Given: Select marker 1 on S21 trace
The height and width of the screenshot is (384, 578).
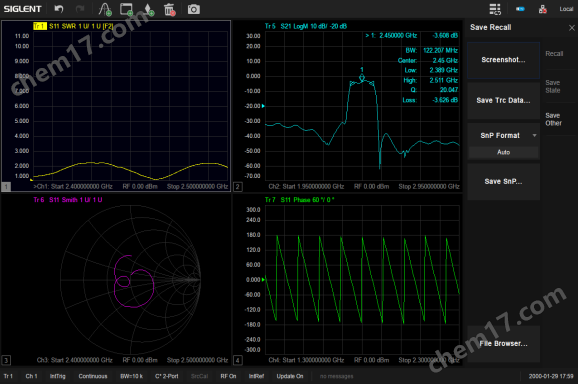Looking at the screenshot, I should [362, 77].
